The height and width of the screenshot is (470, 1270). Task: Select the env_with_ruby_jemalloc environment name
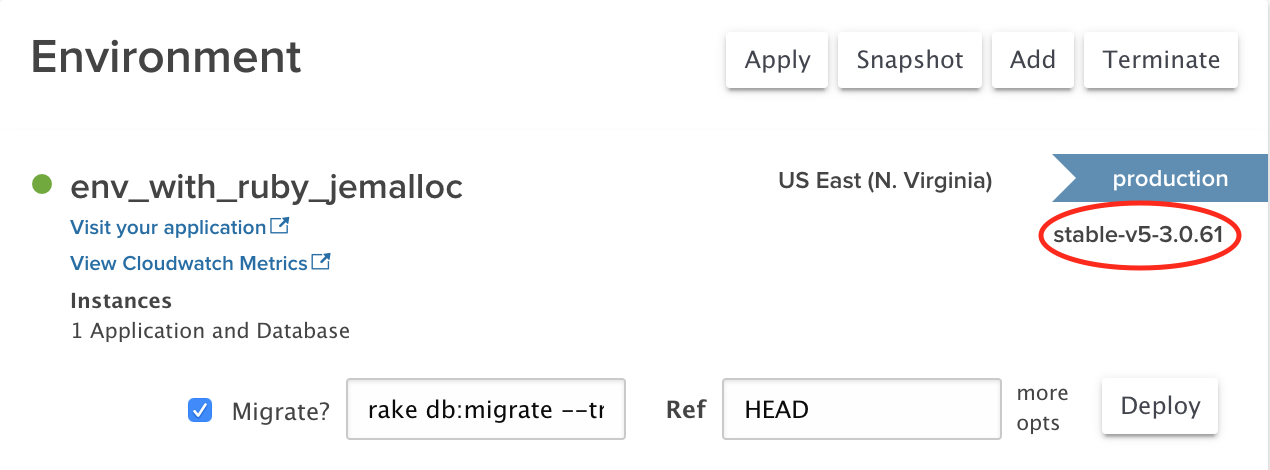(x=266, y=186)
